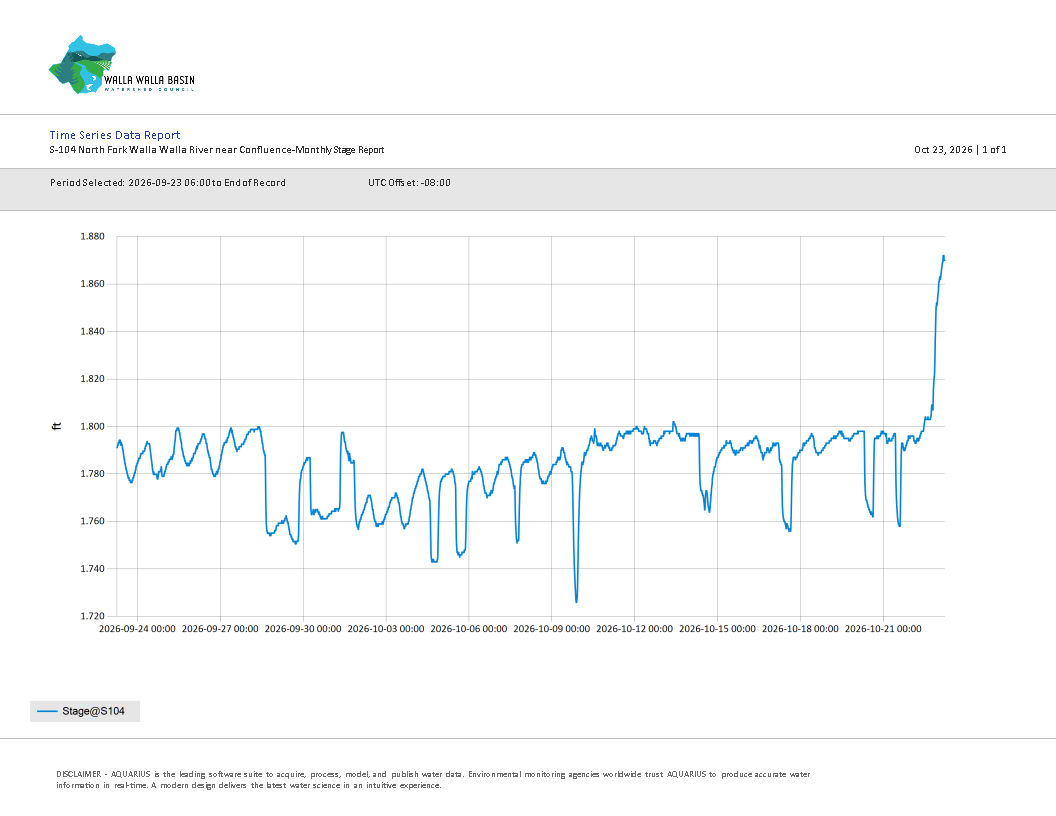Select the '2026-10-09 00:00' x-axis label
The width and height of the screenshot is (1056, 816).
pos(552,629)
